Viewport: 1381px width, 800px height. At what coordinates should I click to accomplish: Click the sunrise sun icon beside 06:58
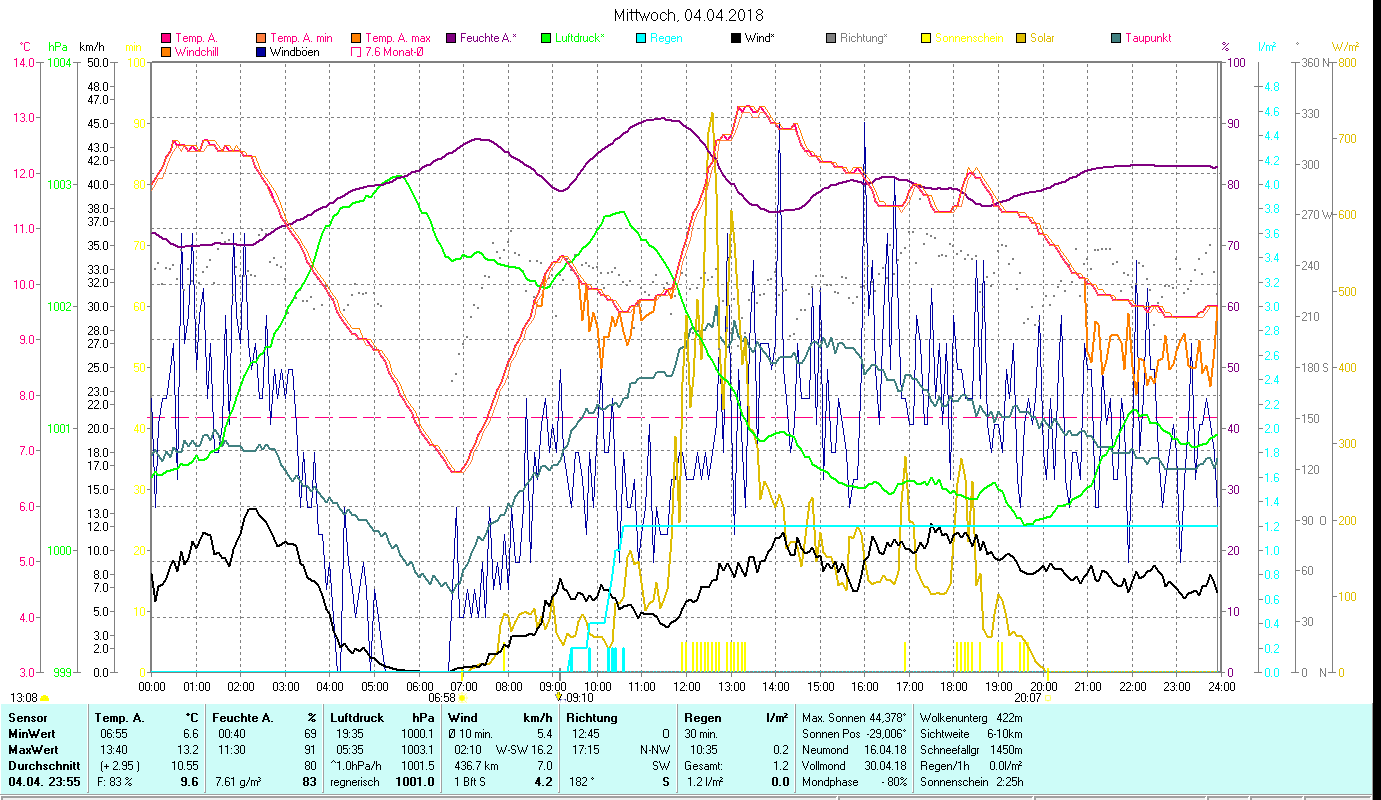coord(462,697)
